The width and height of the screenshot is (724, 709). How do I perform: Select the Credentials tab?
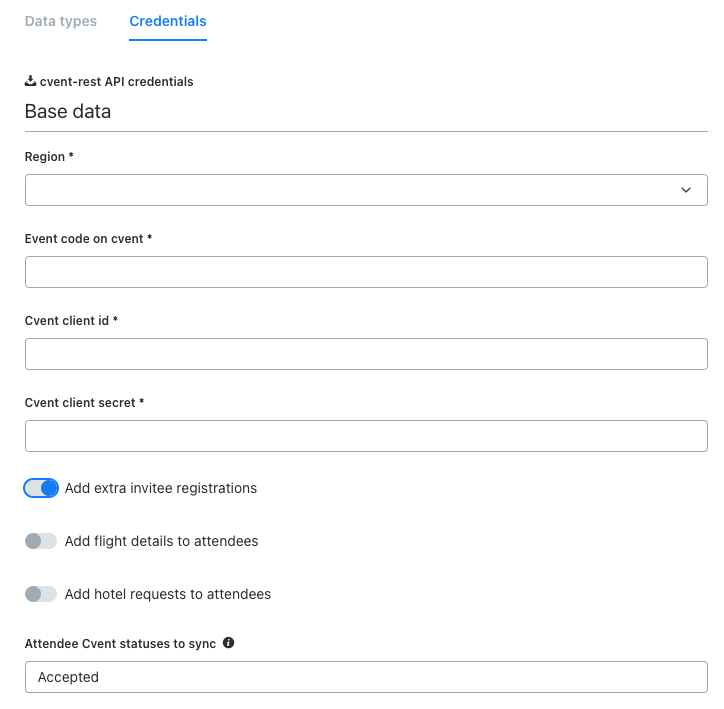pos(168,21)
